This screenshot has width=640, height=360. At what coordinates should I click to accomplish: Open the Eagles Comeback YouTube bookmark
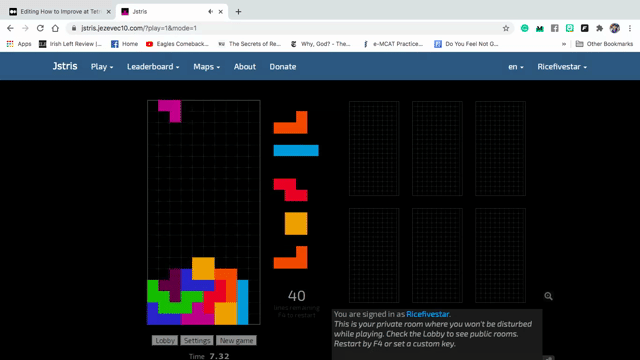[x=177, y=44]
